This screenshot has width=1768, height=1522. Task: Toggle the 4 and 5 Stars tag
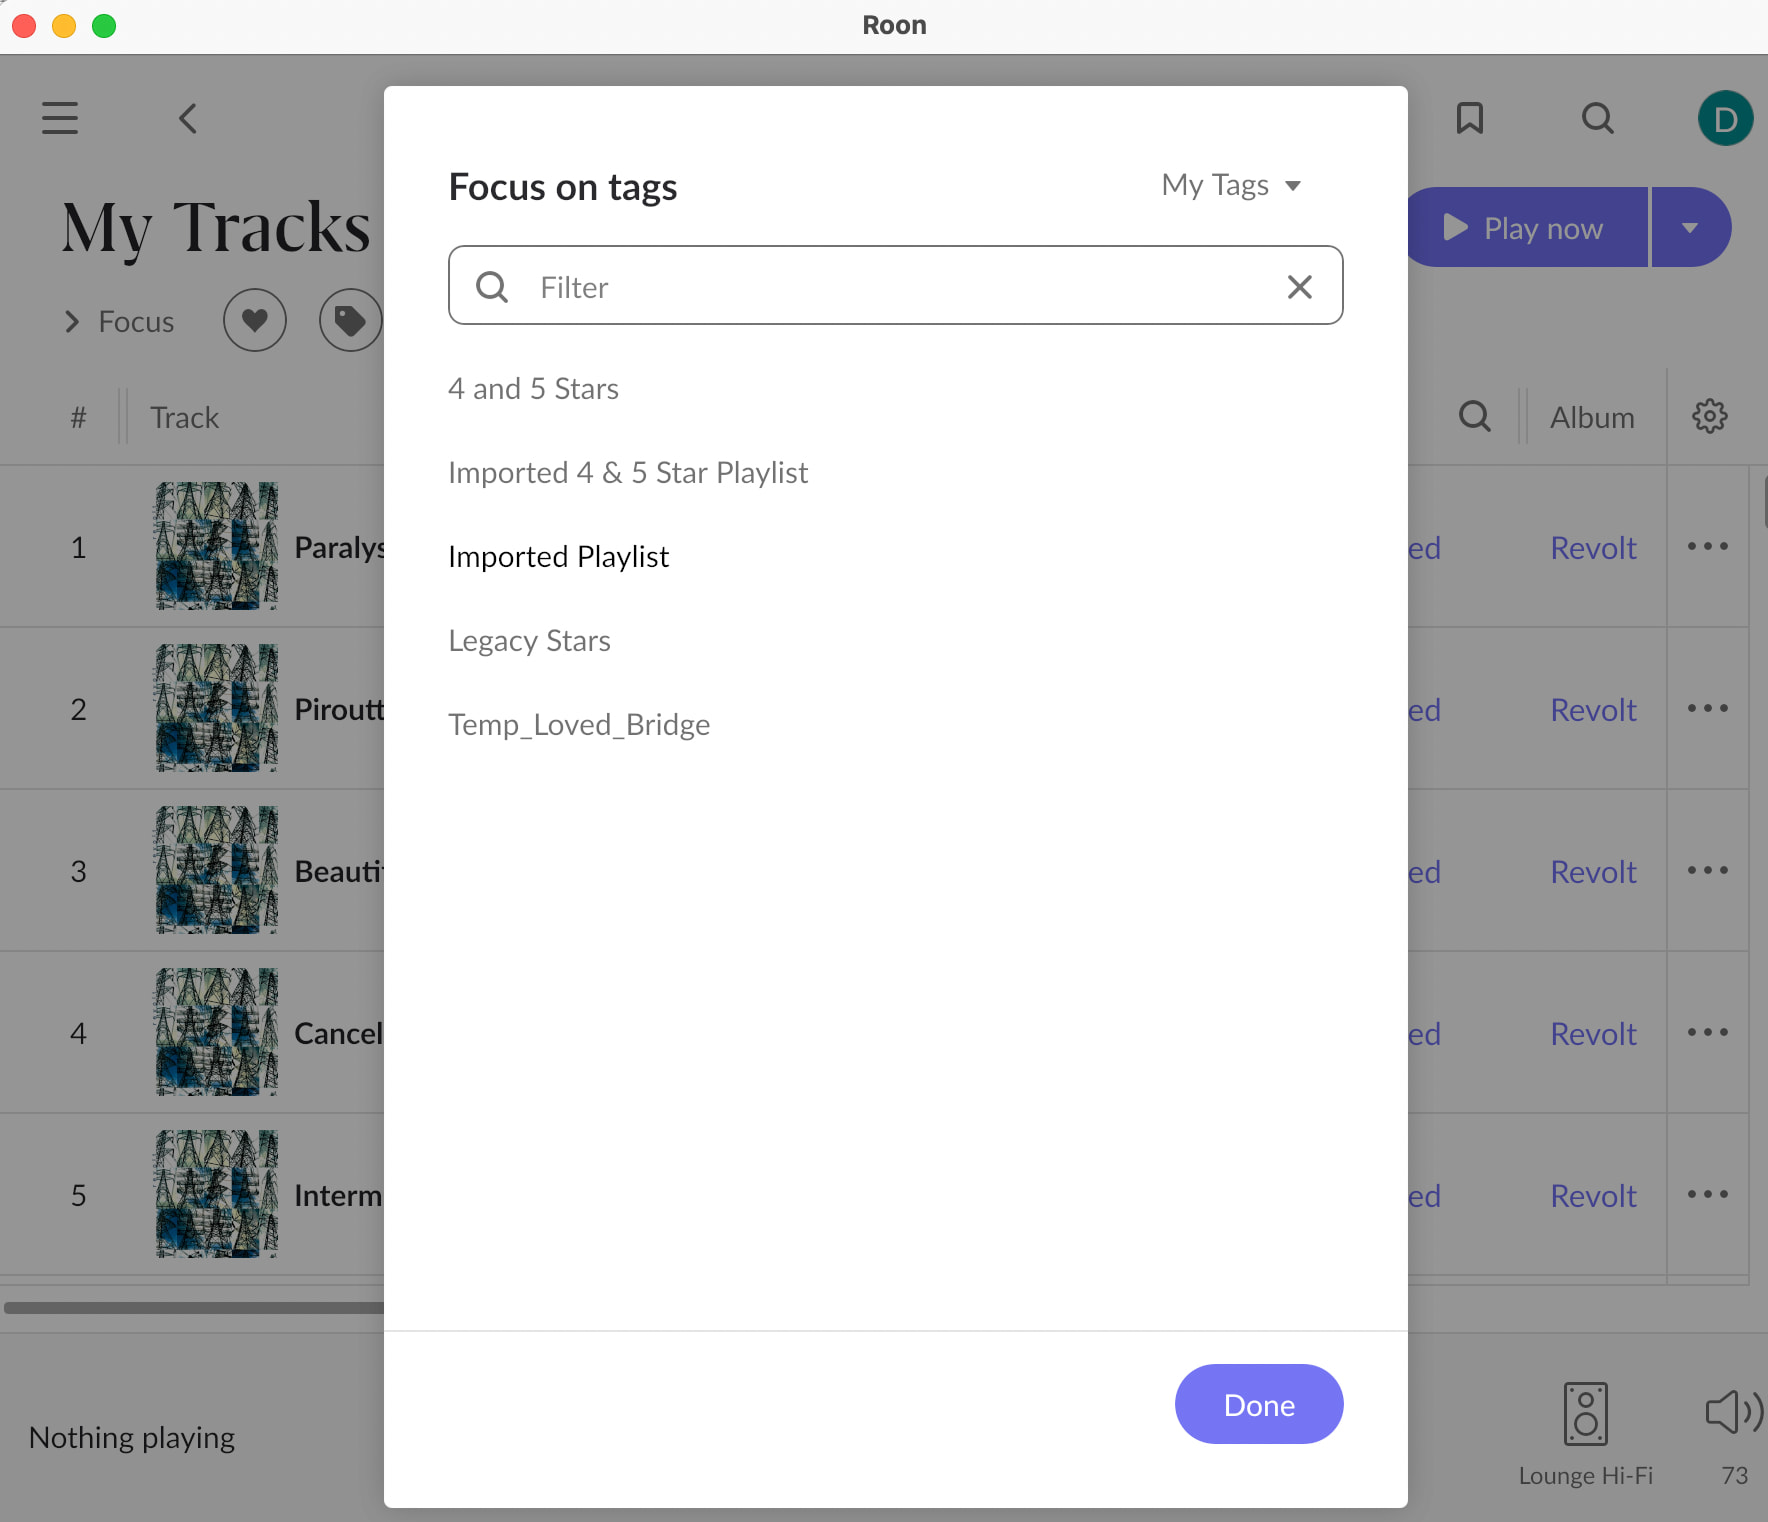pyautogui.click(x=533, y=388)
